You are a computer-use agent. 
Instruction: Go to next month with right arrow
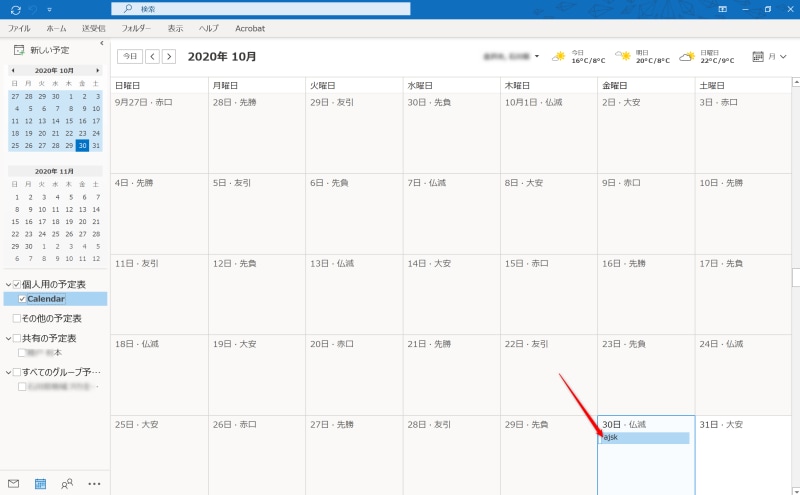[169, 56]
